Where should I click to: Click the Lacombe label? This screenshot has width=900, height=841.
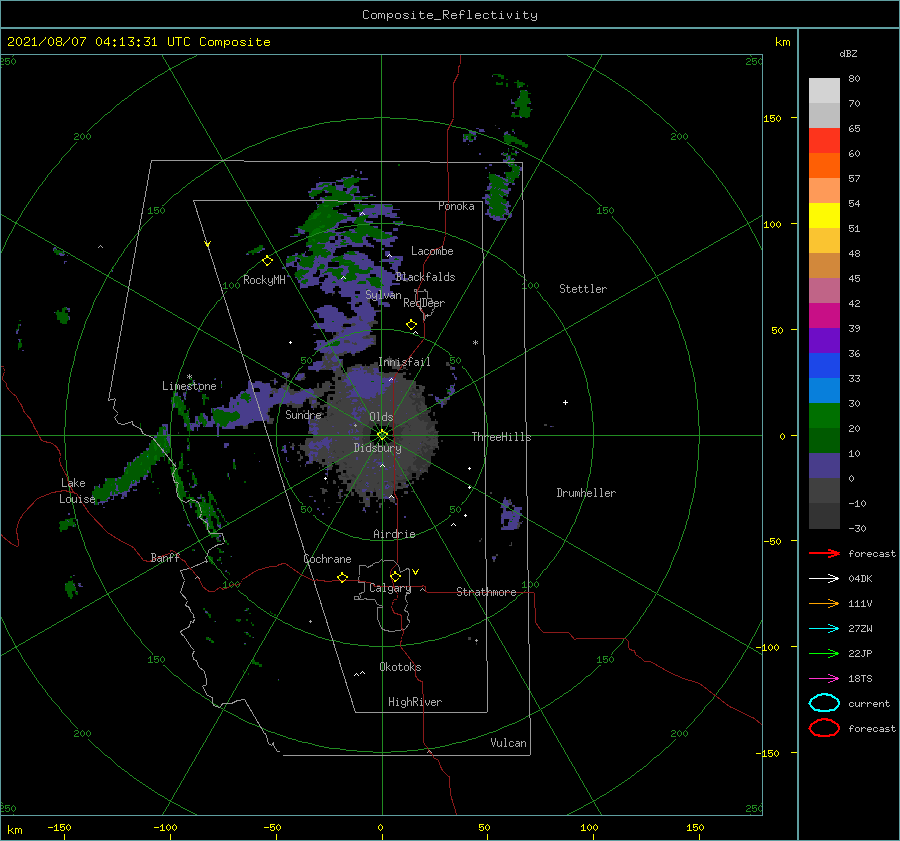[x=432, y=251]
